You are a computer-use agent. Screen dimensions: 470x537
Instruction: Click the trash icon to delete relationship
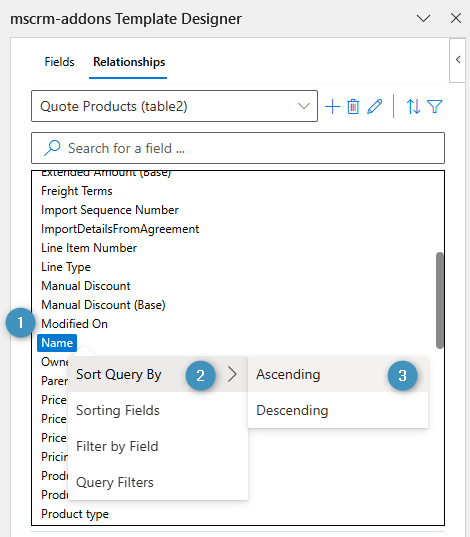pos(353,107)
